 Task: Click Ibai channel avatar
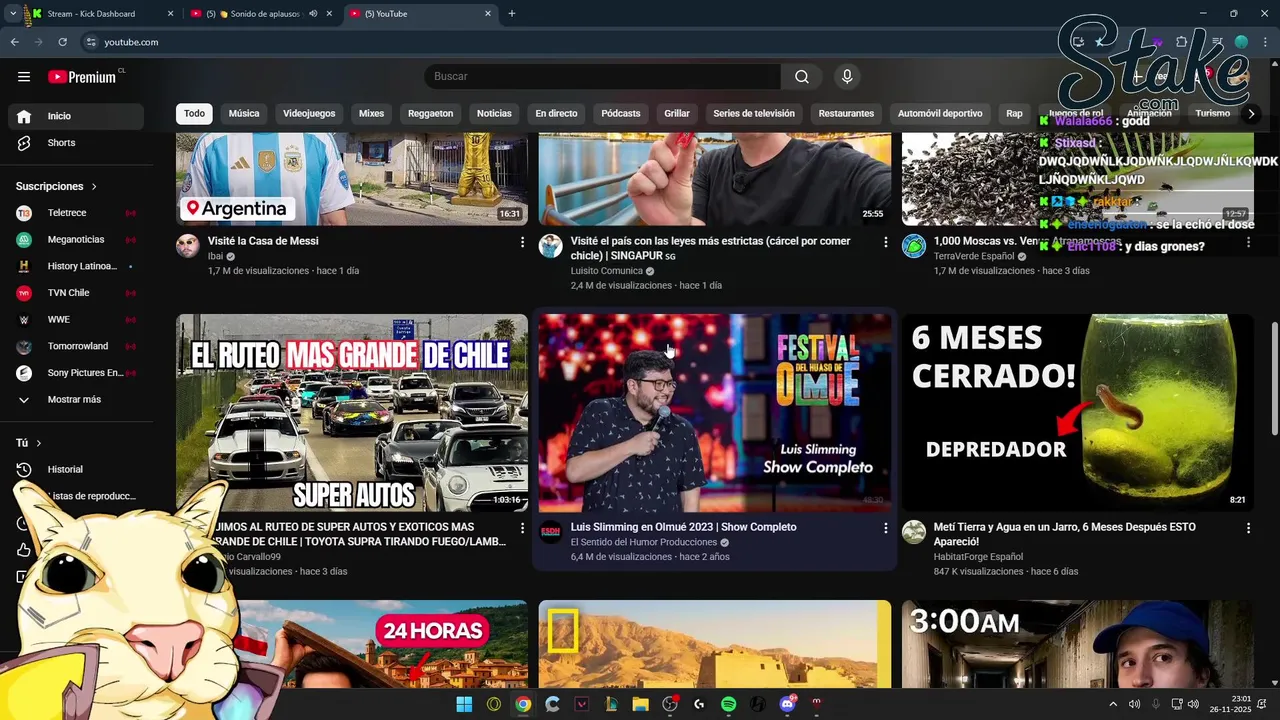coord(188,246)
